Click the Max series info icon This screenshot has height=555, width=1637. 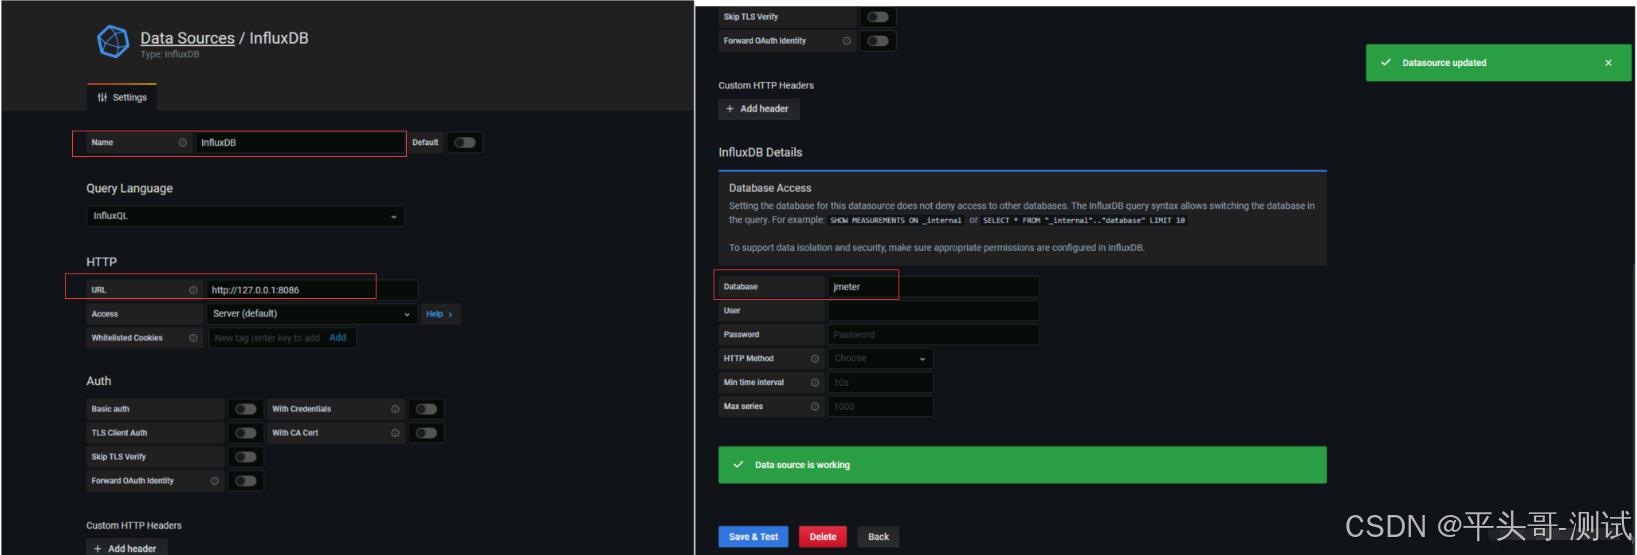(815, 407)
